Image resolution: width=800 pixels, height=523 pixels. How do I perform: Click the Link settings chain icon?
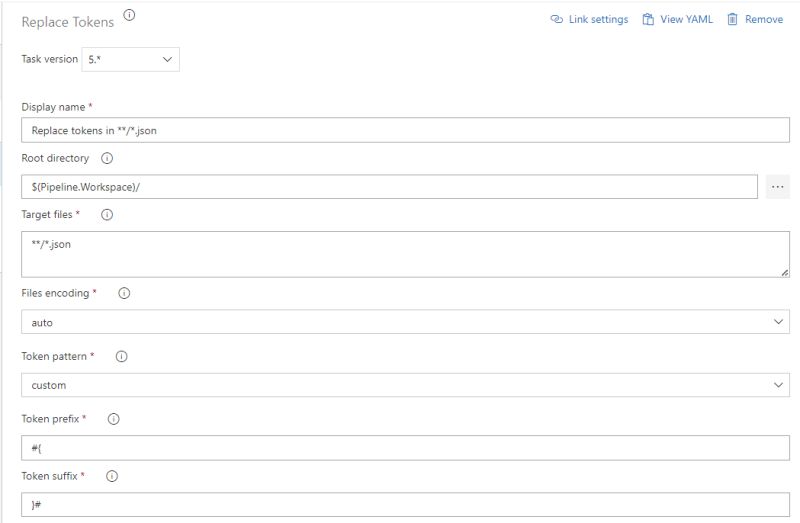click(x=556, y=19)
